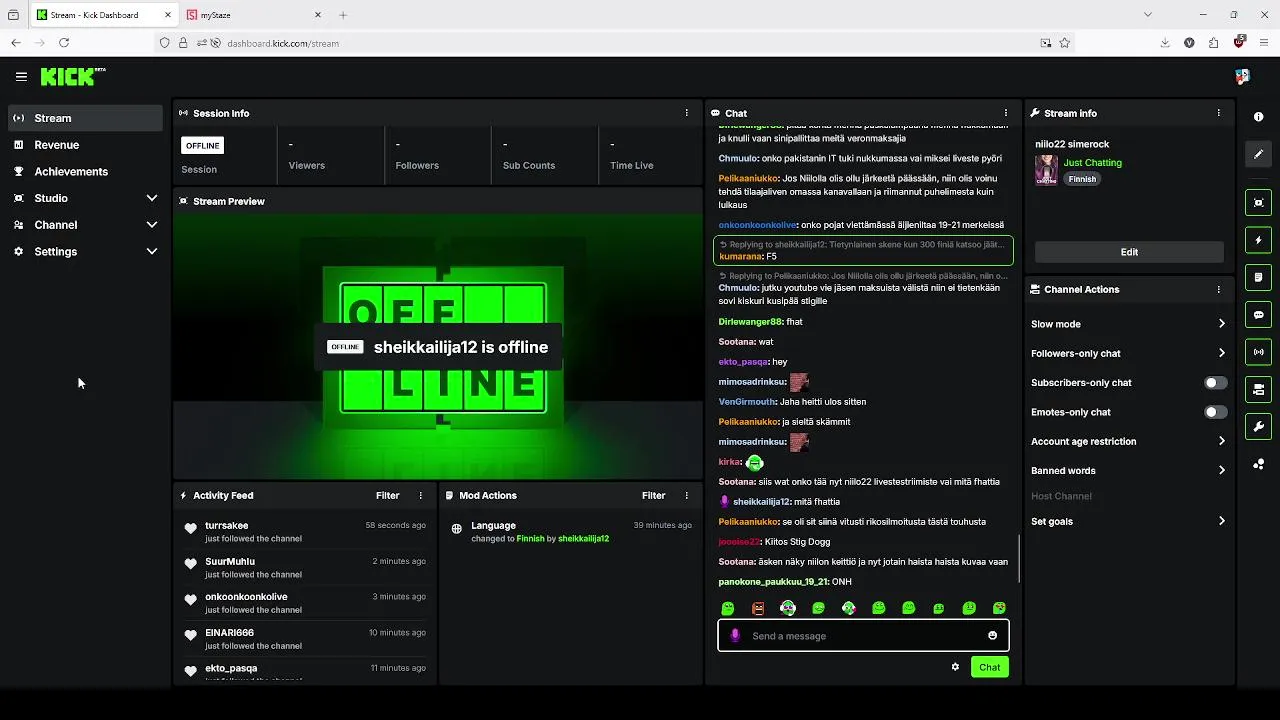Click the info icon in the right sidebar
The height and width of the screenshot is (720, 1280).
1258,117
